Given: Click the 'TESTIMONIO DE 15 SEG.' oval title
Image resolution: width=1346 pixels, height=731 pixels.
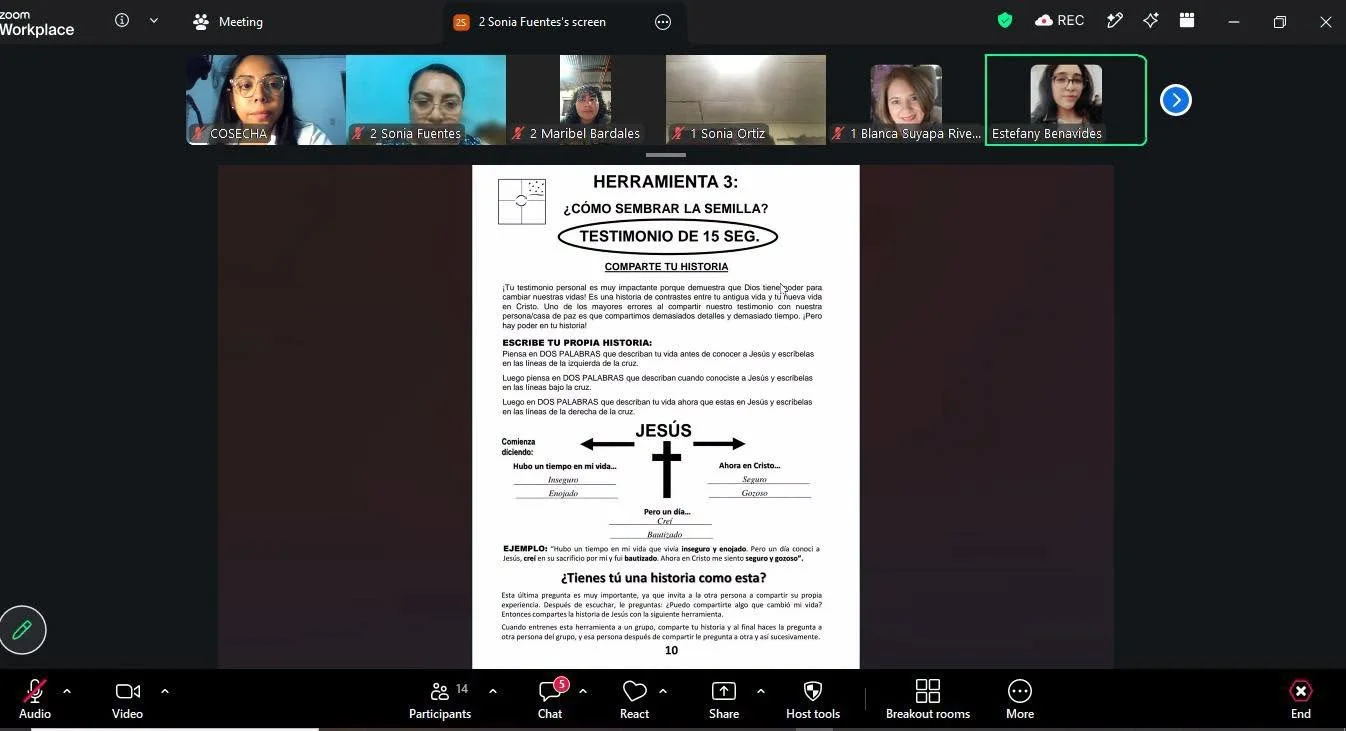Looking at the screenshot, I should pos(667,237).
